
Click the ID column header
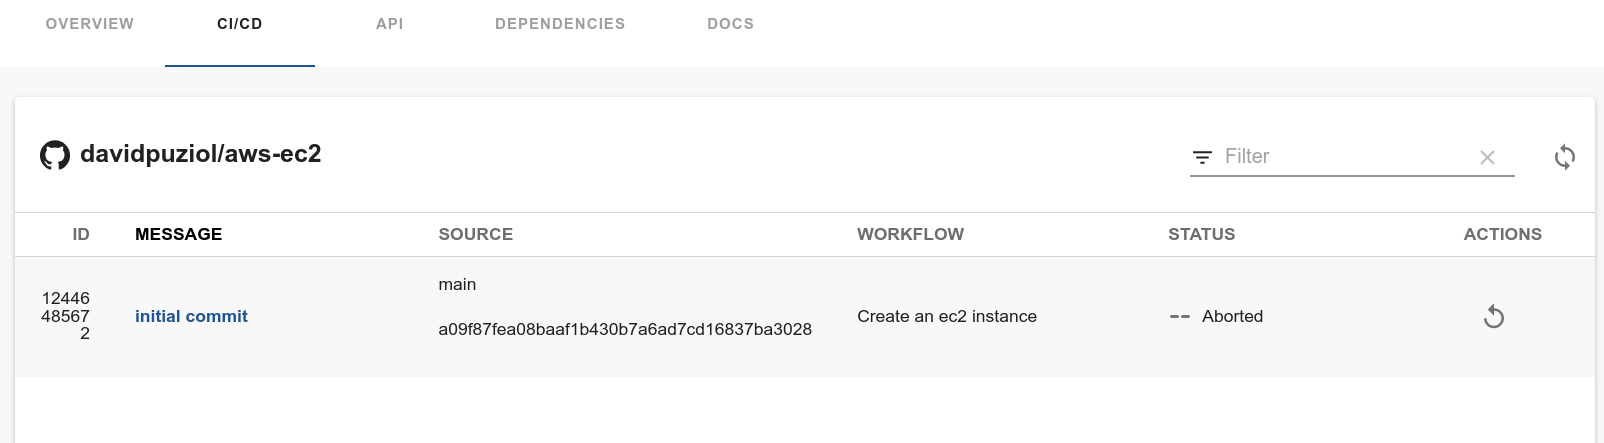click(x=81, y=234)
